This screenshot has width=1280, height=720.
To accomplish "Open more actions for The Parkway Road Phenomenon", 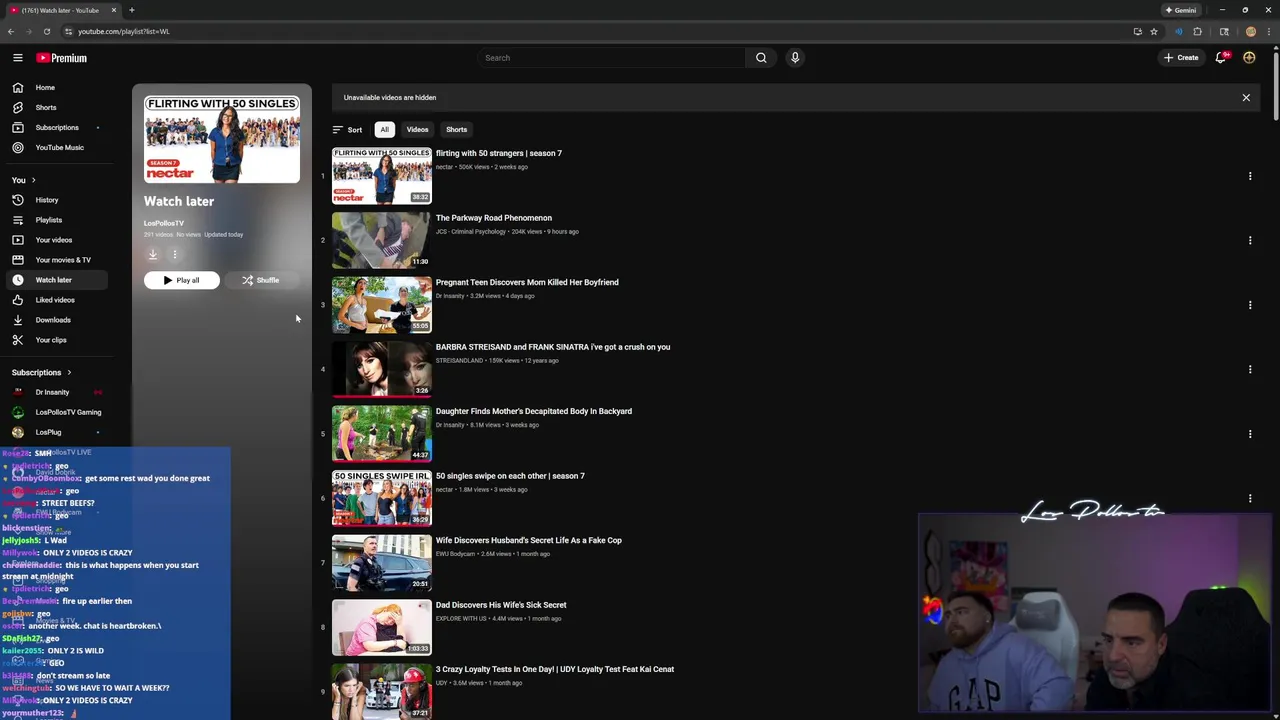I will (1250, 240).
